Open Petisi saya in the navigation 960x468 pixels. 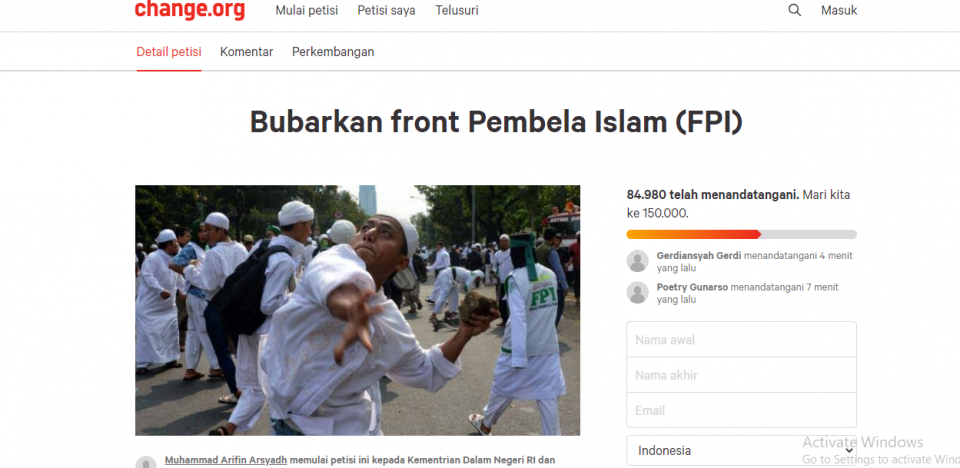click(x=386, y=10)
